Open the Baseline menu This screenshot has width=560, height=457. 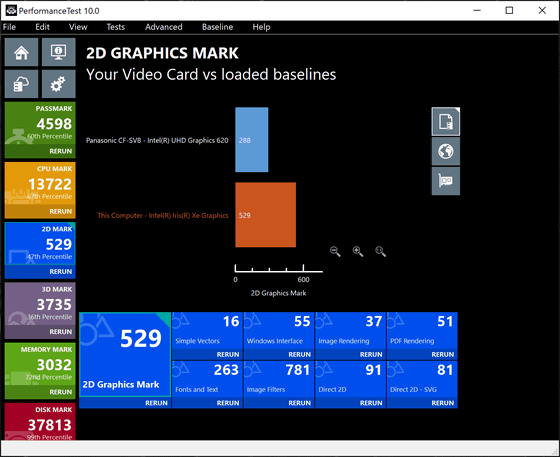pos(217,27)
